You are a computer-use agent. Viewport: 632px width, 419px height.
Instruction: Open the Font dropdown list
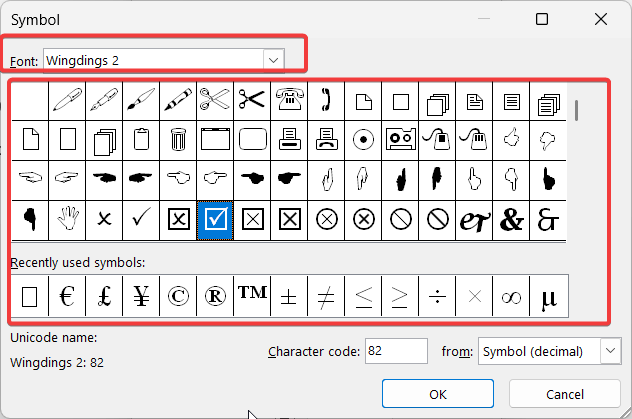(x=274, y=60)
